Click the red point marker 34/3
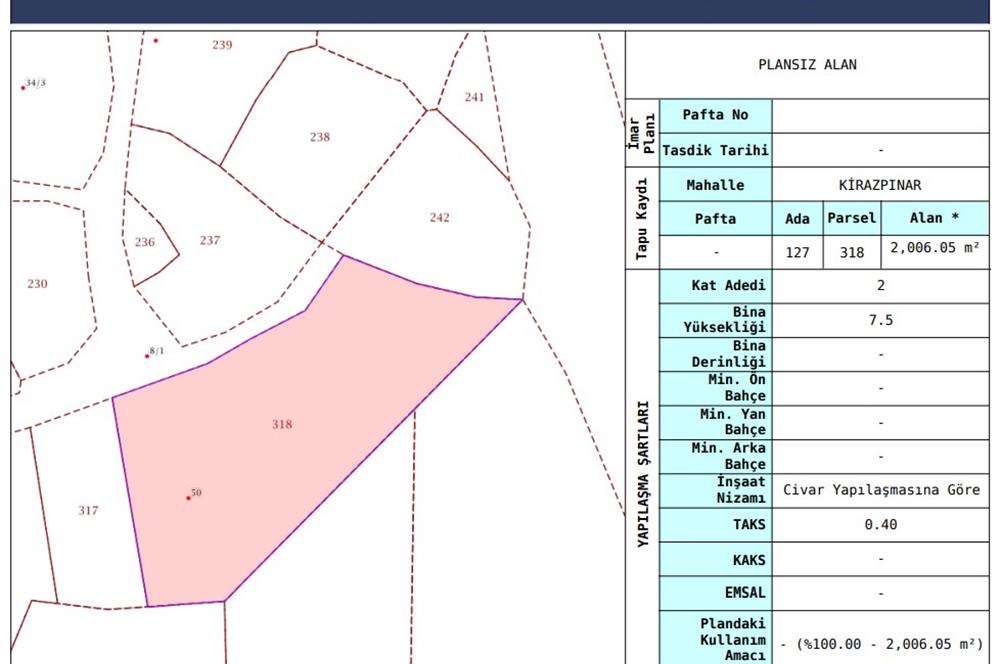Image resolution: width=1000 pixels, height=664 pixels. click(23, 88)
